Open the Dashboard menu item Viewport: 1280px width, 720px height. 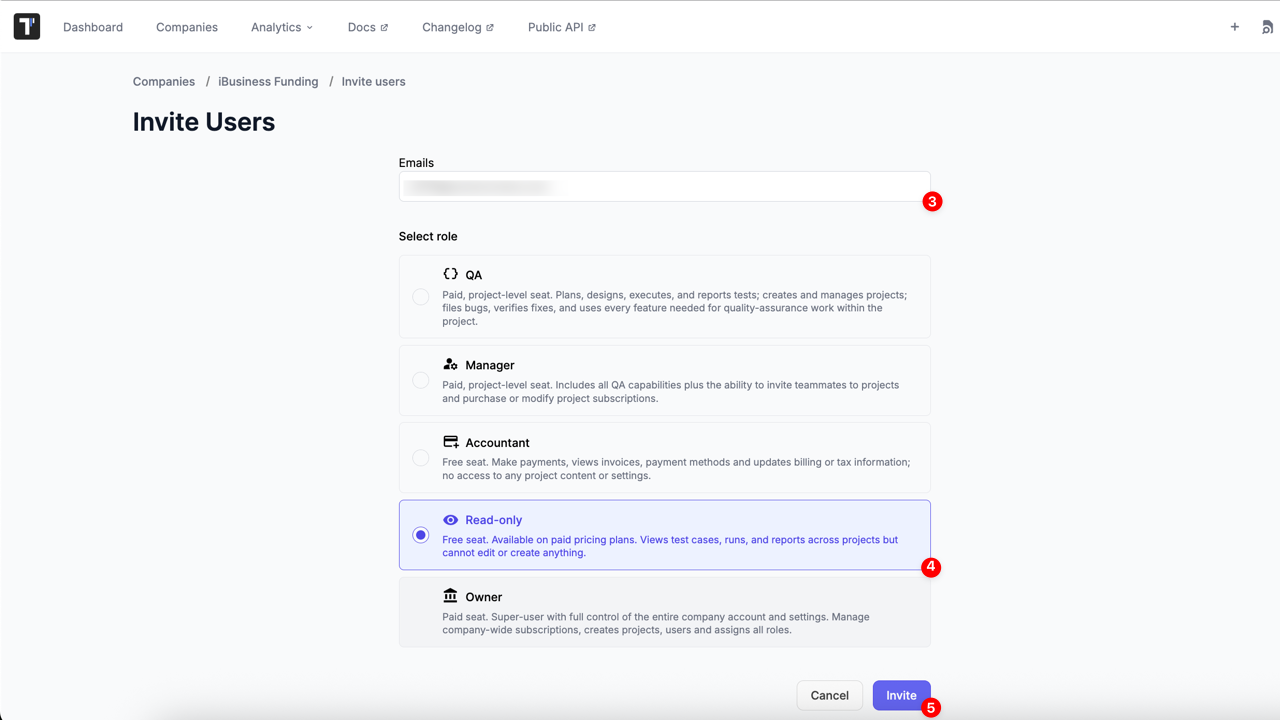tap(93, 27)
